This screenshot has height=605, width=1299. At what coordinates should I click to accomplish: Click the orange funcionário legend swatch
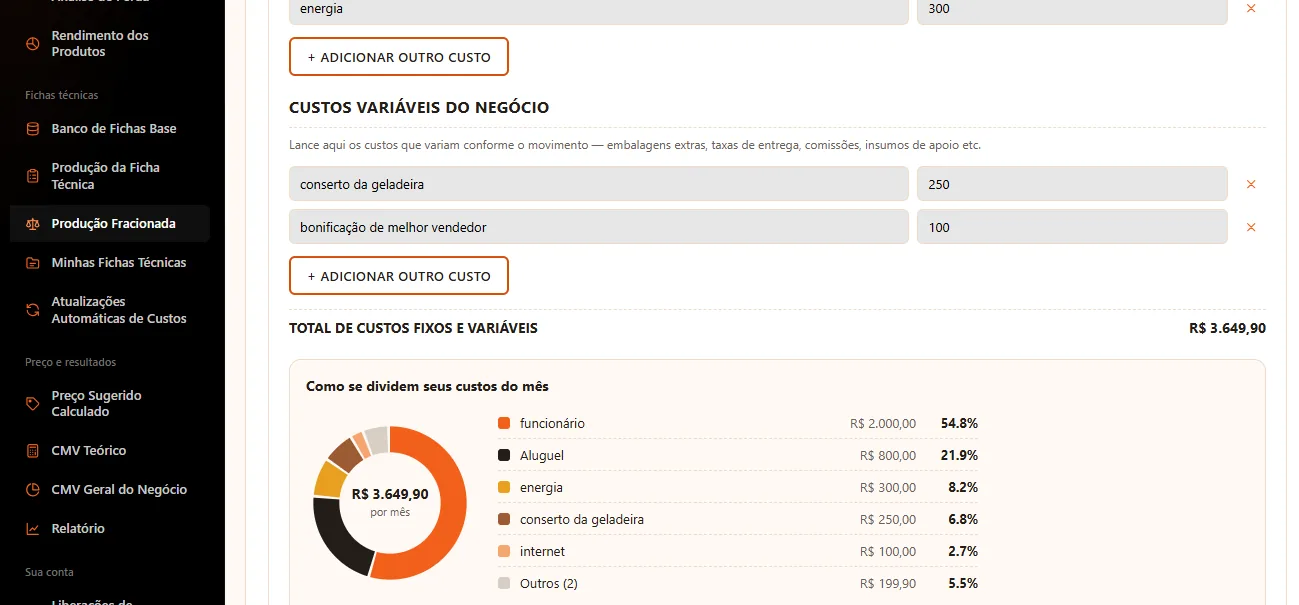tap(504, 424)
